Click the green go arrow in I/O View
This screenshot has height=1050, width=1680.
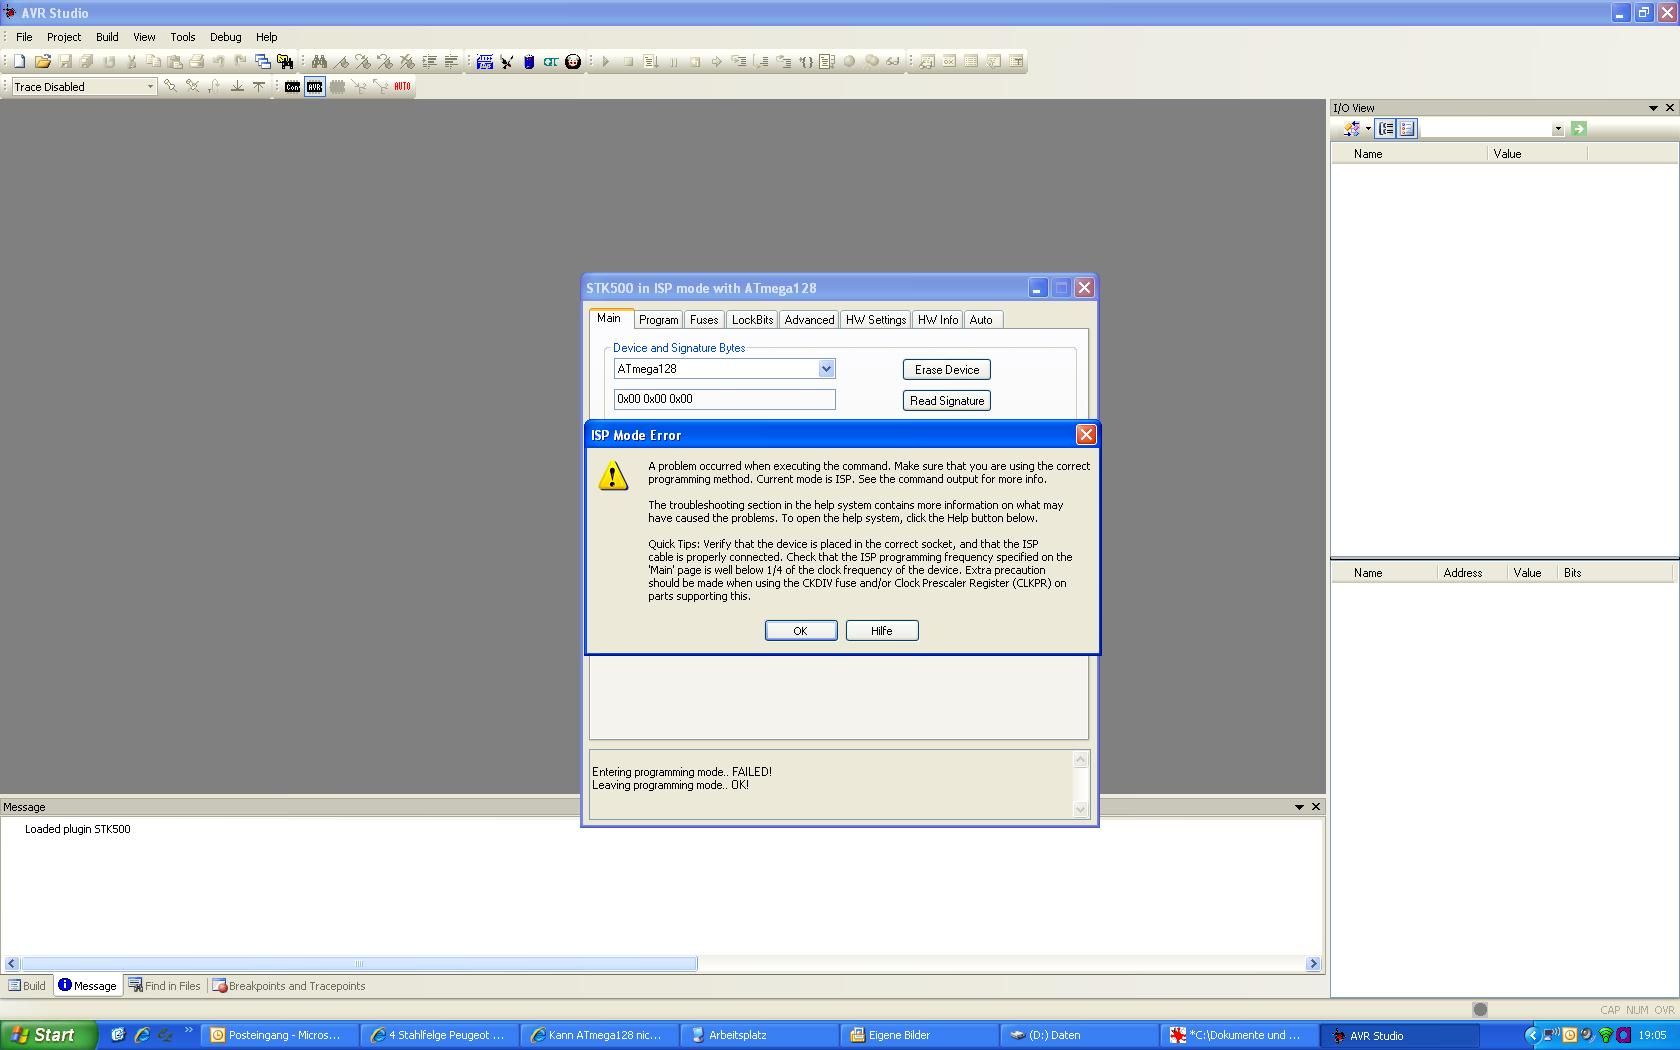click(1579, 128)
